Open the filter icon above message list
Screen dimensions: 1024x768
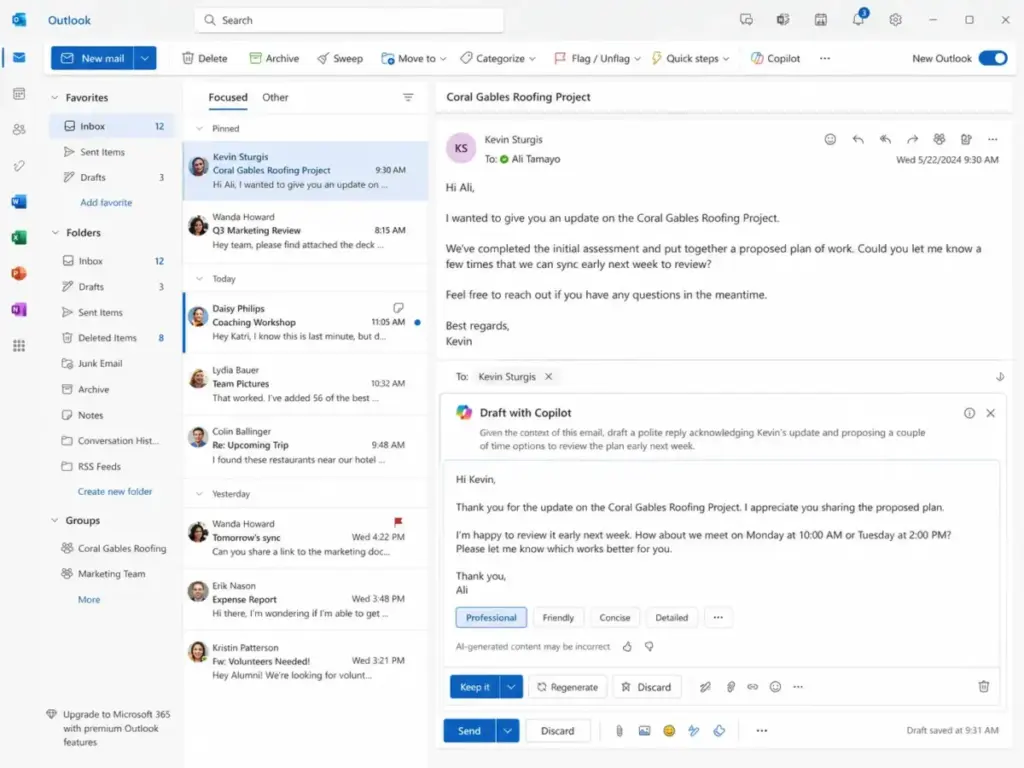(408, 97)
